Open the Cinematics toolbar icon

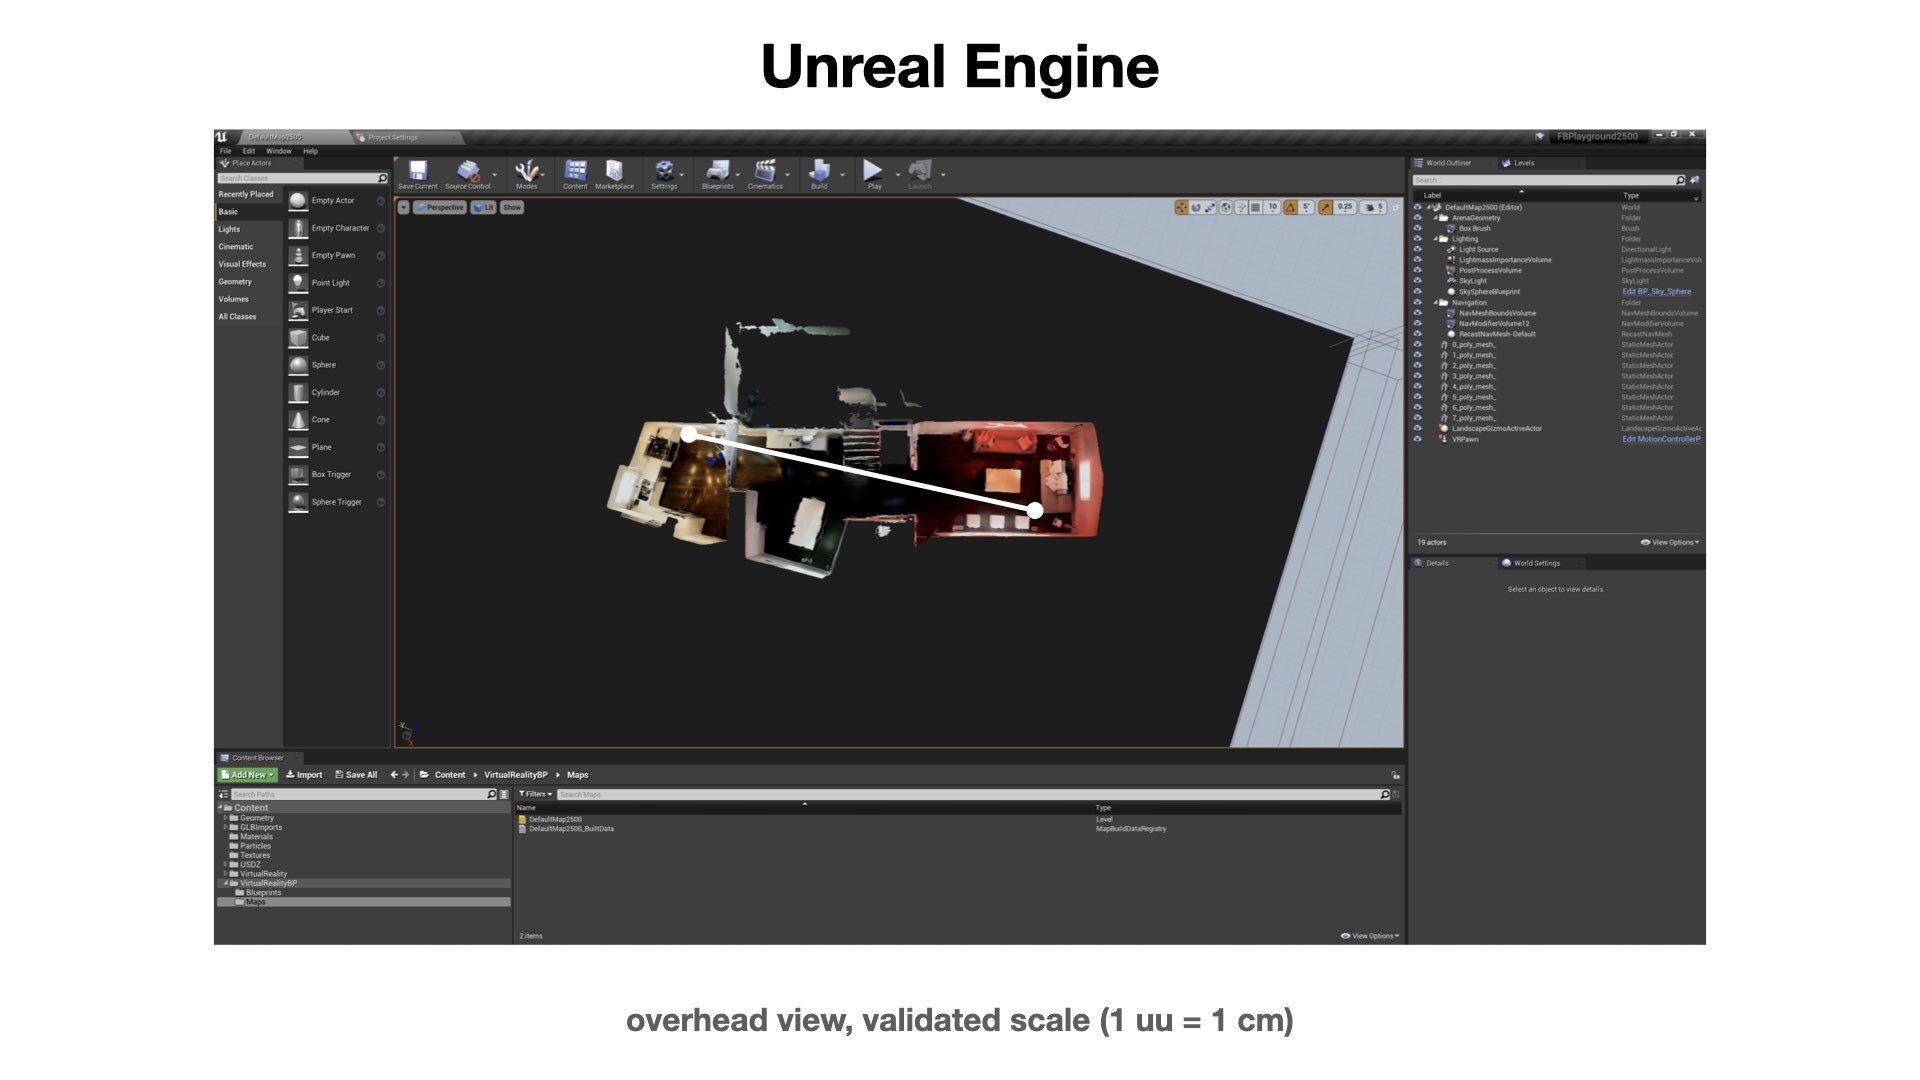pos(765,173)
